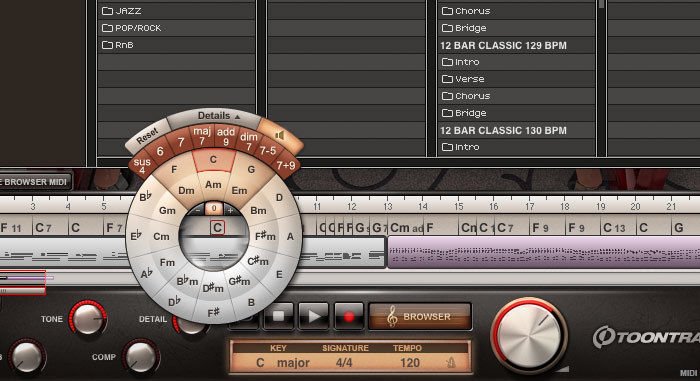The height and width of the screenshot is (381, 700).
Task: Click the red record button
Action: click(349, 316)
